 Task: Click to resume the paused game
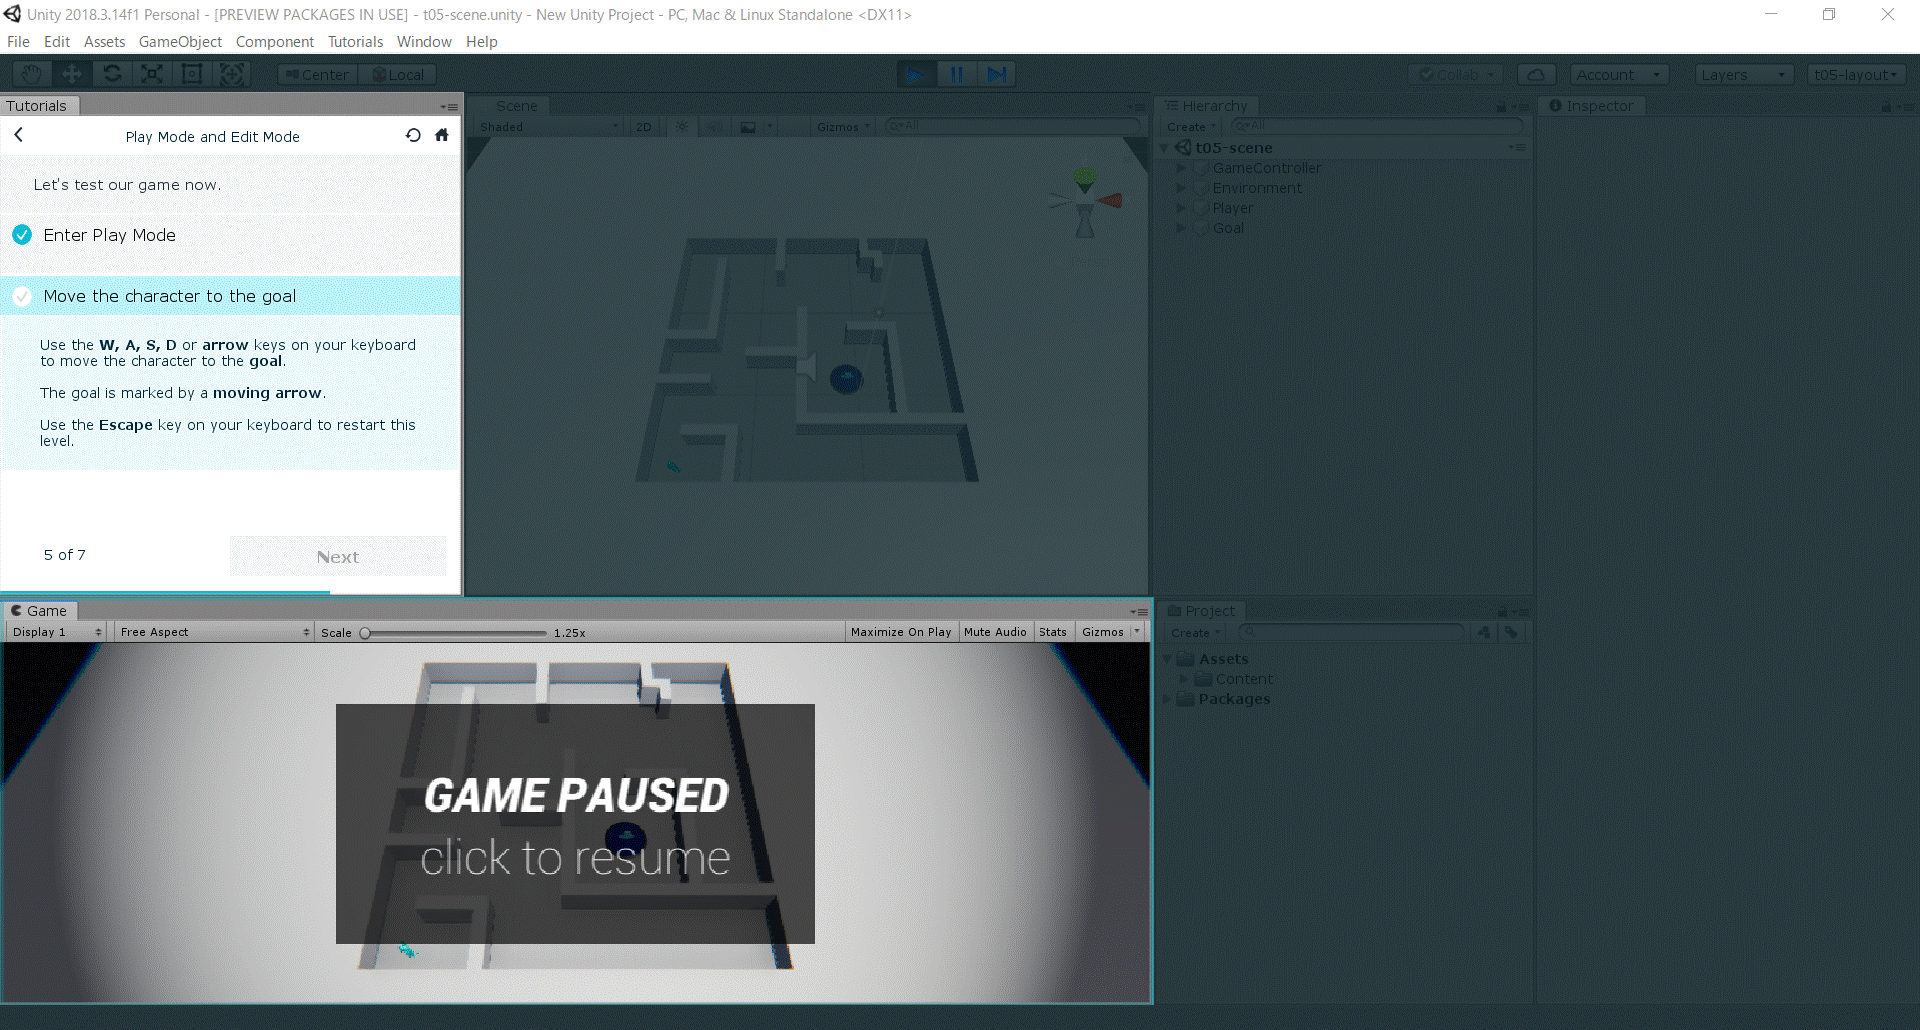[x=575, y=824]
